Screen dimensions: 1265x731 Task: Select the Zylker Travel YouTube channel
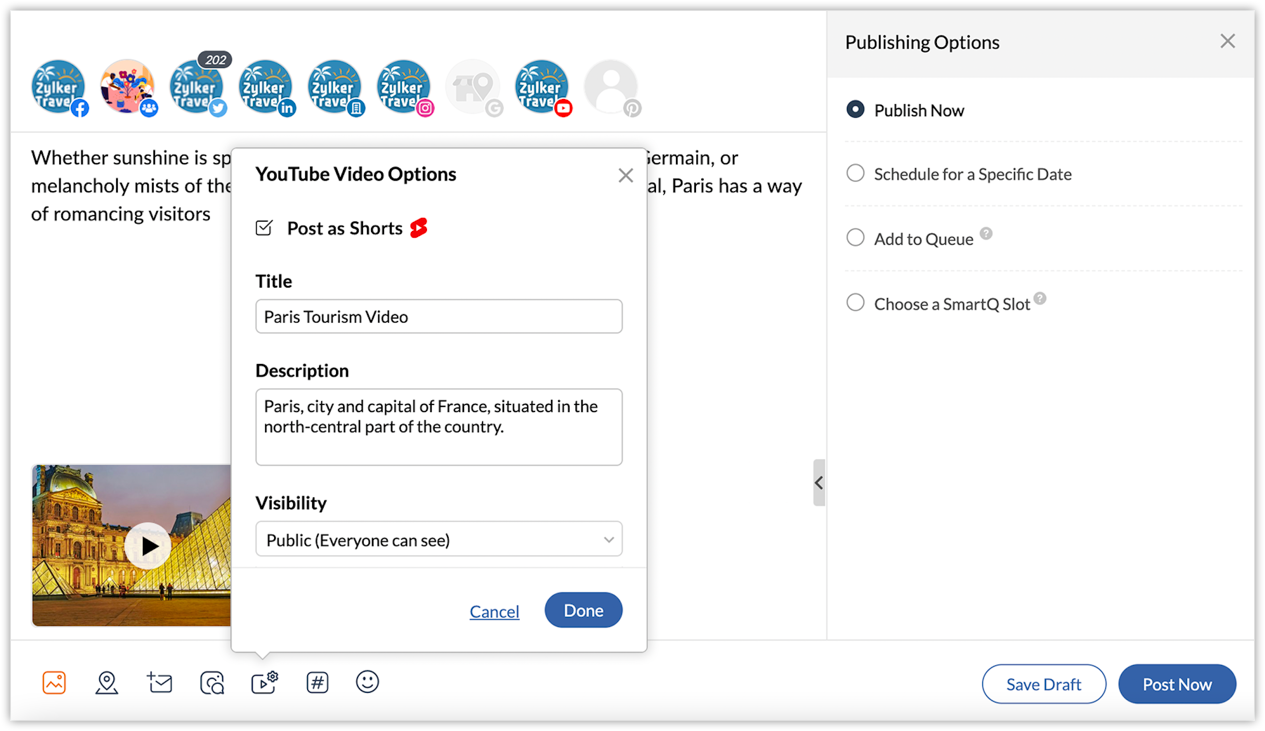[541, 87]
